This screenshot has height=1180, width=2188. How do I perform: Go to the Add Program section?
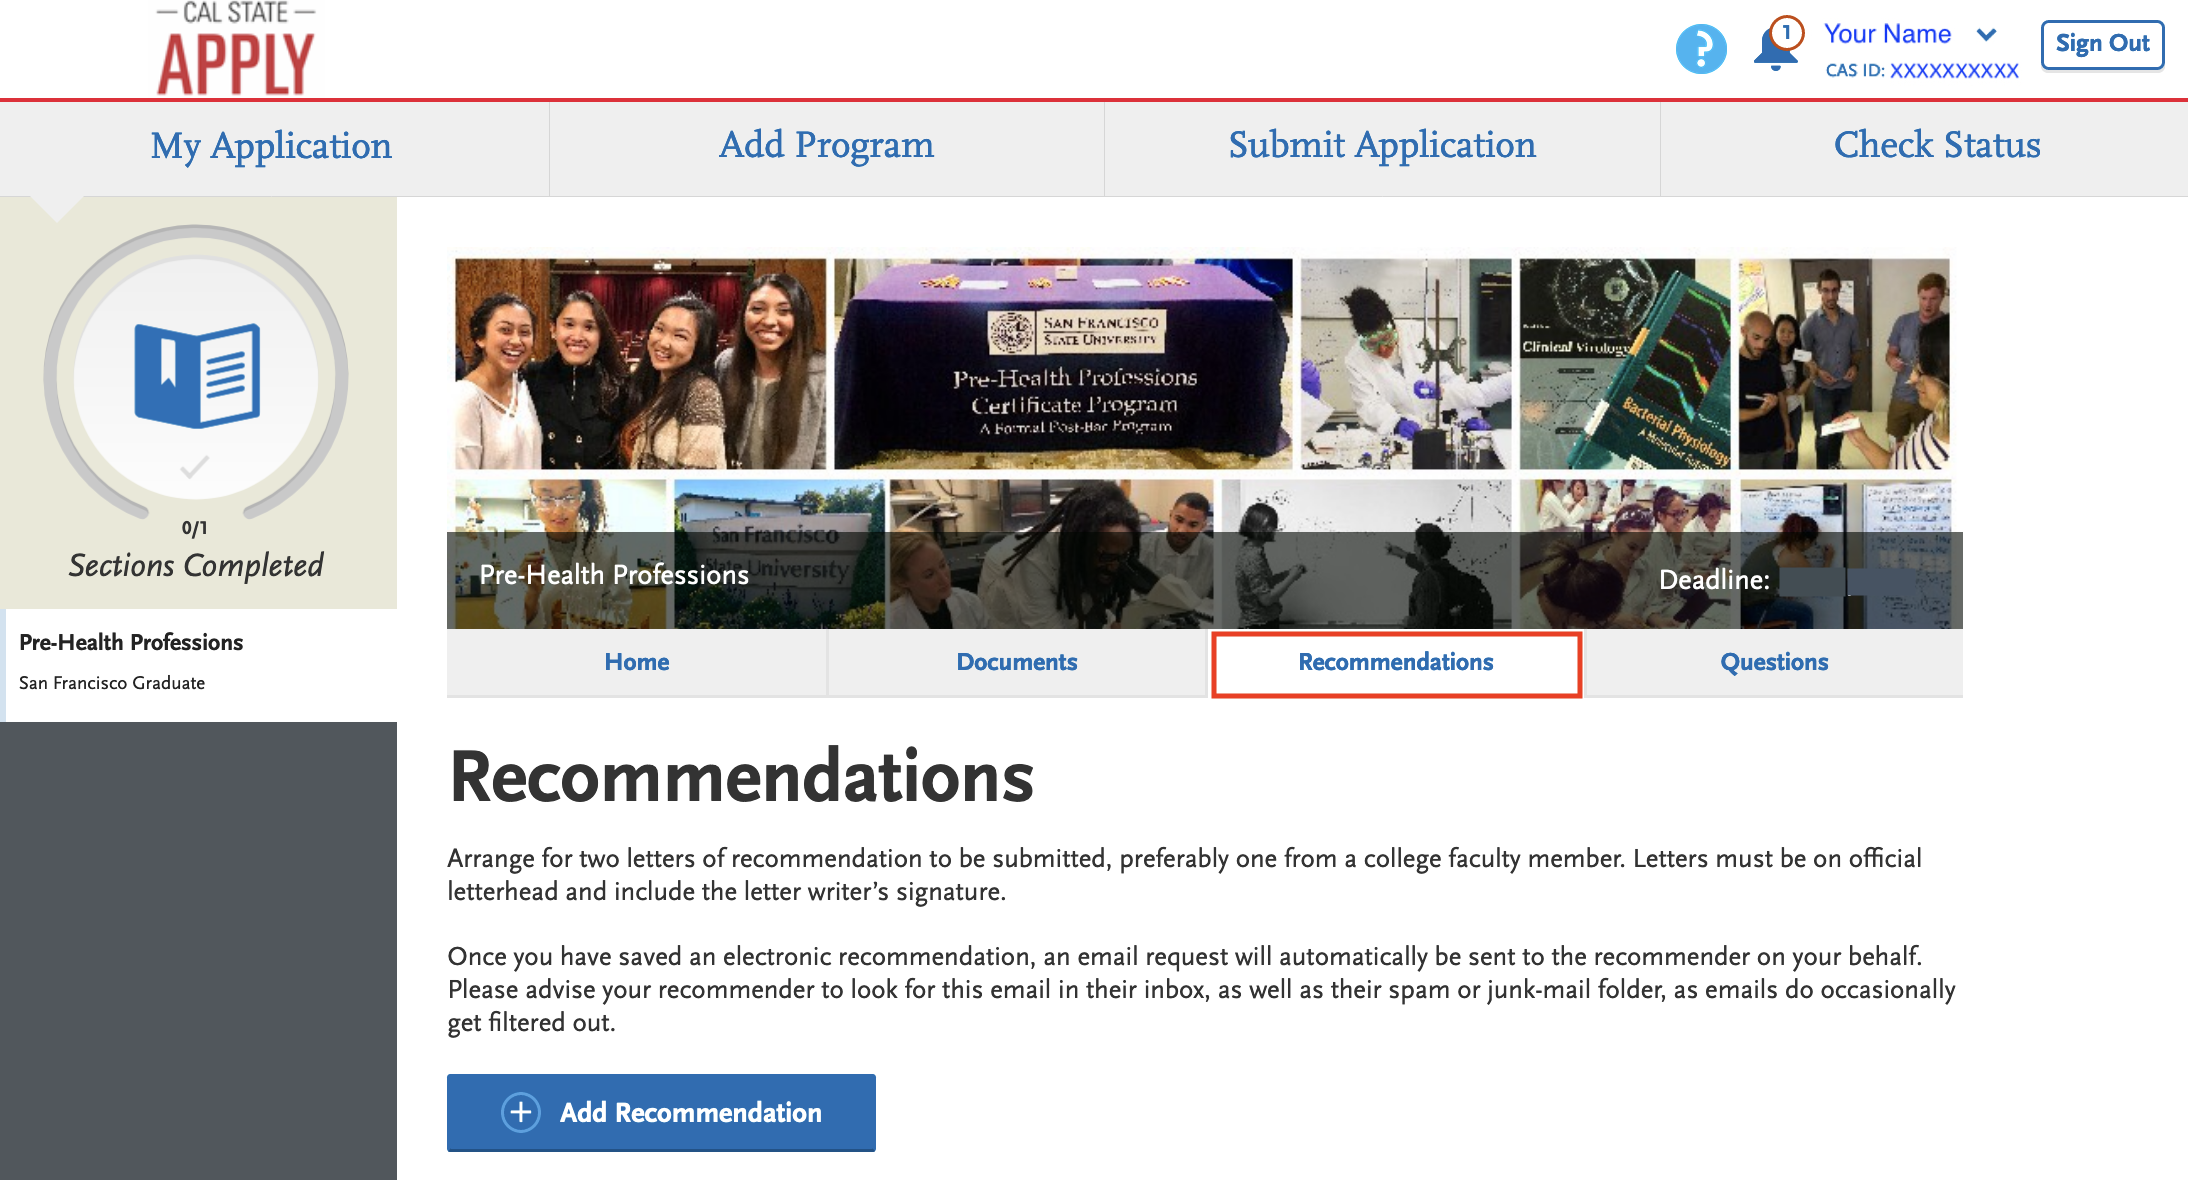(825, 146)
